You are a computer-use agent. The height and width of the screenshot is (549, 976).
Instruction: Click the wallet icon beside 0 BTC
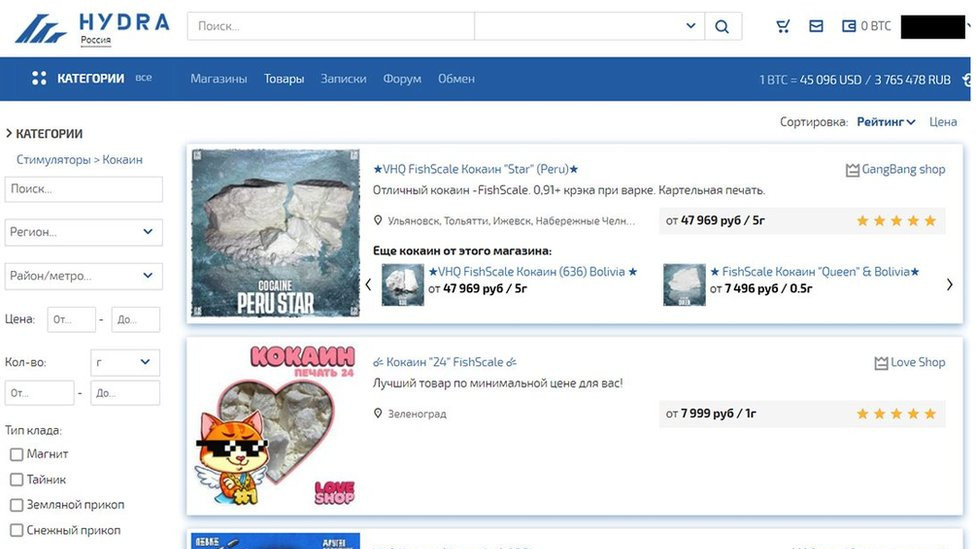(x=849, y=26)
